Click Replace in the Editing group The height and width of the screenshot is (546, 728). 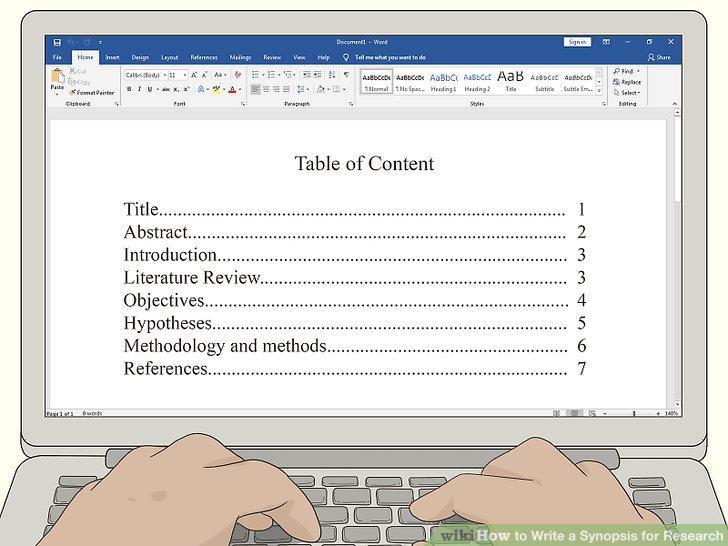point(627,82)
